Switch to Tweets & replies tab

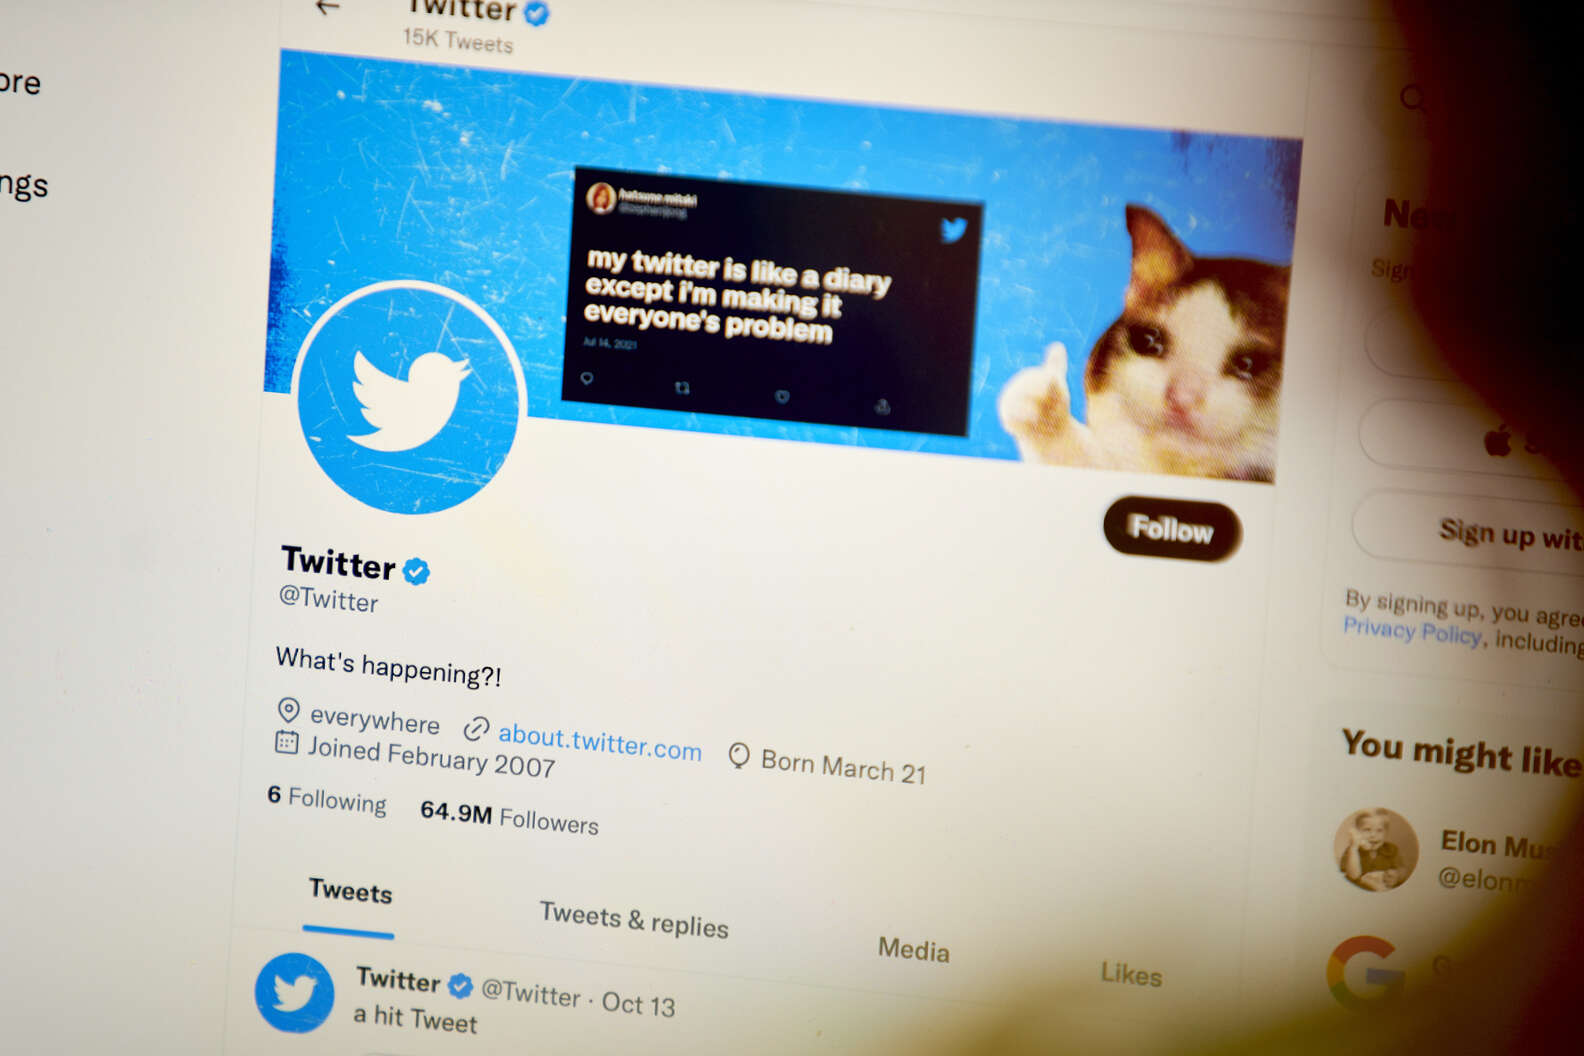(x=634, y=919)
